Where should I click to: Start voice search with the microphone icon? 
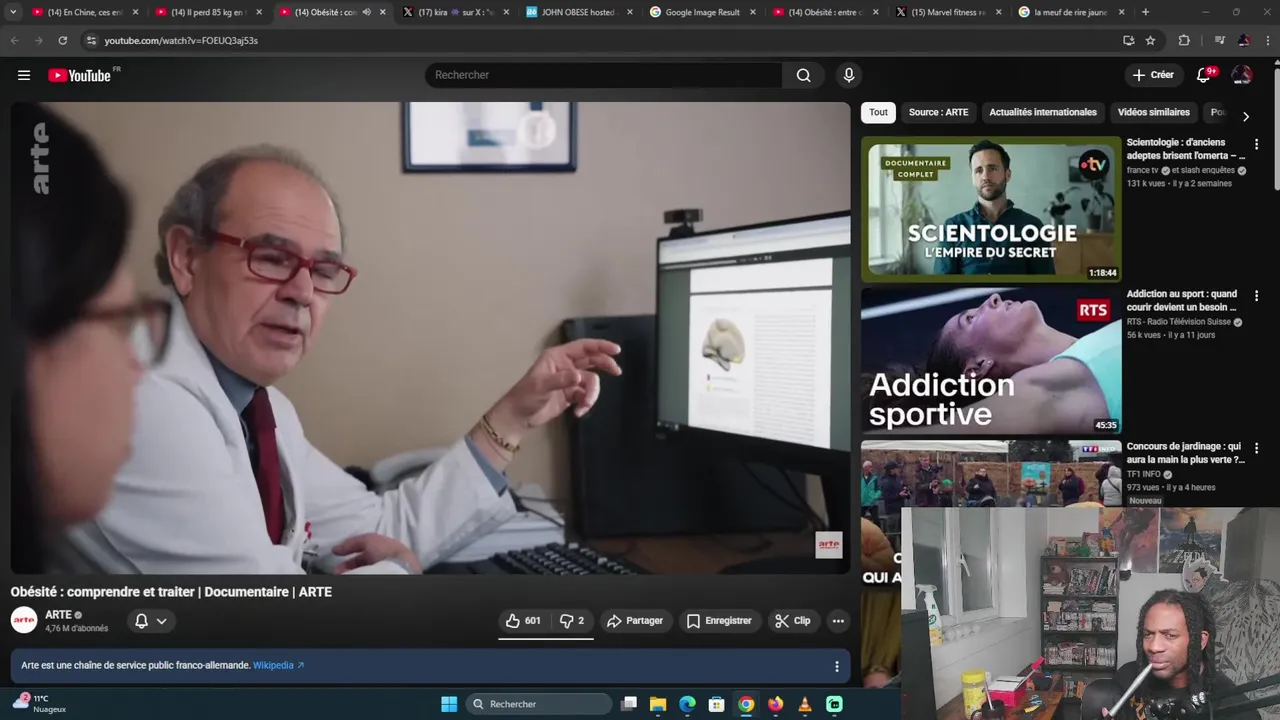click(x=849, y=75)
